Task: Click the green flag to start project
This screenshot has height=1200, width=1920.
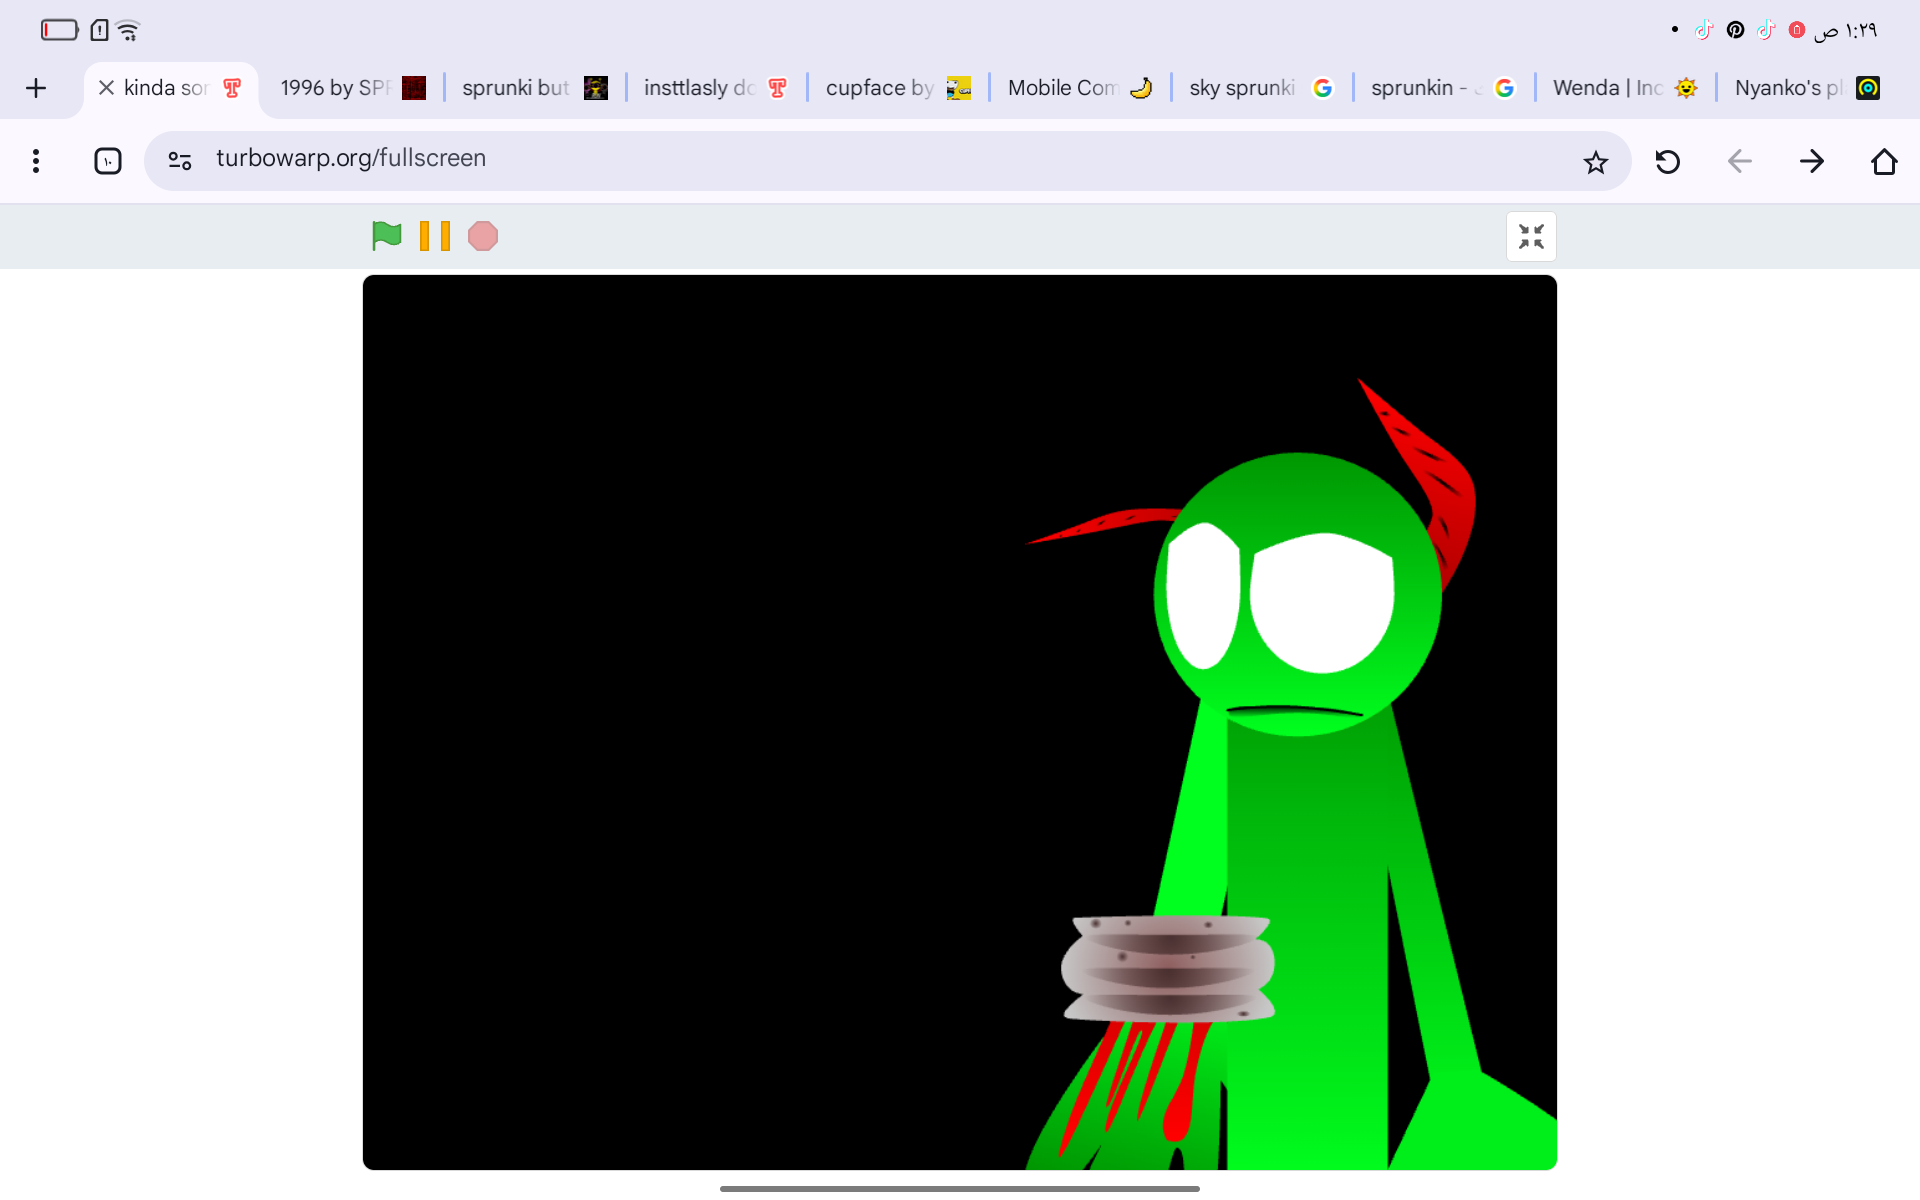Action: [x=386, y=236]
